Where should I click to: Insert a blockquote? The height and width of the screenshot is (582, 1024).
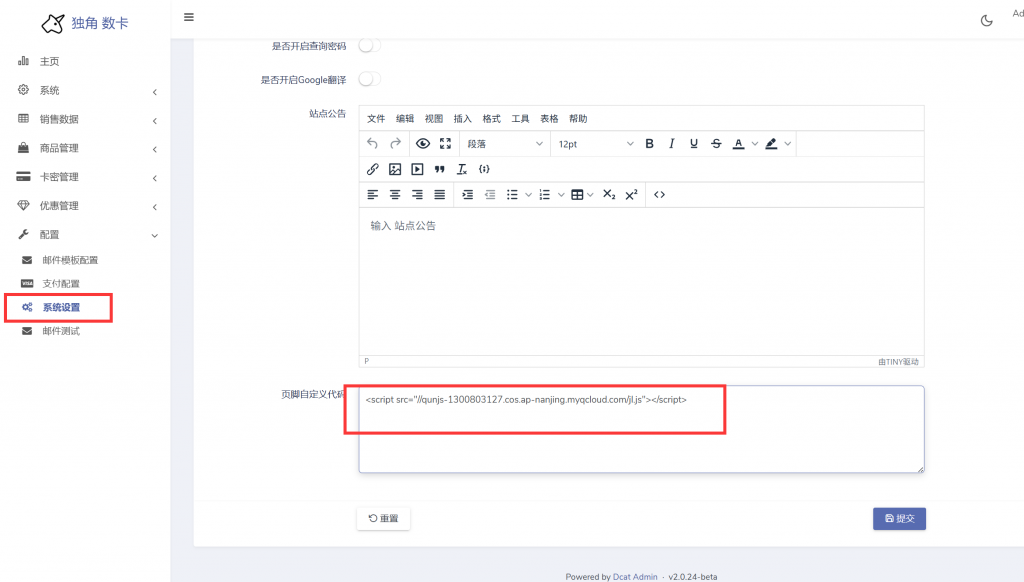click(440, 169)
